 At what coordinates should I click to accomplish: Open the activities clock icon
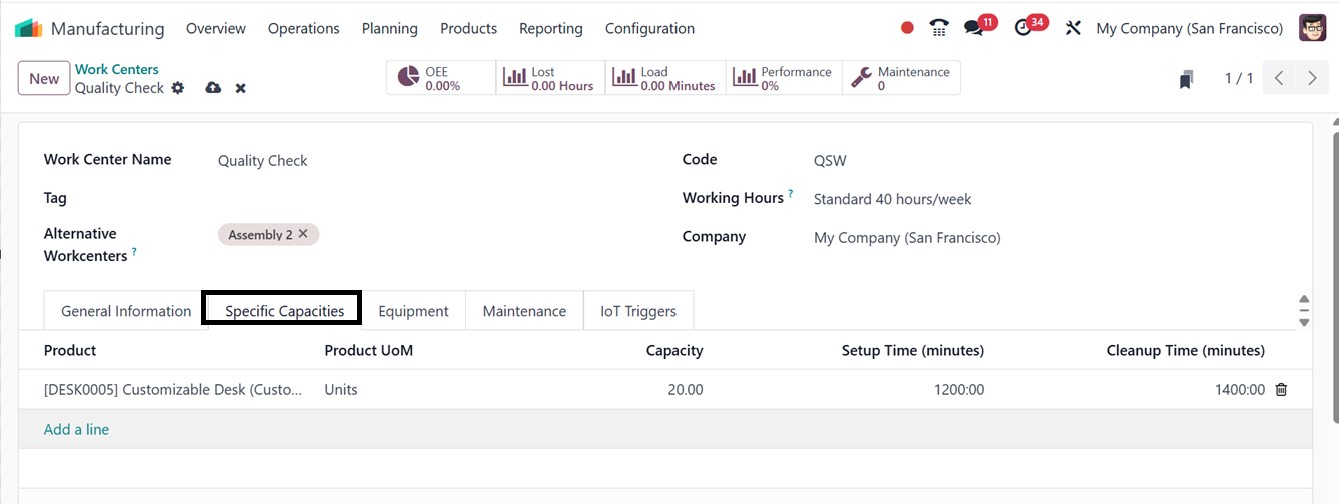(x=1023, y=28)
